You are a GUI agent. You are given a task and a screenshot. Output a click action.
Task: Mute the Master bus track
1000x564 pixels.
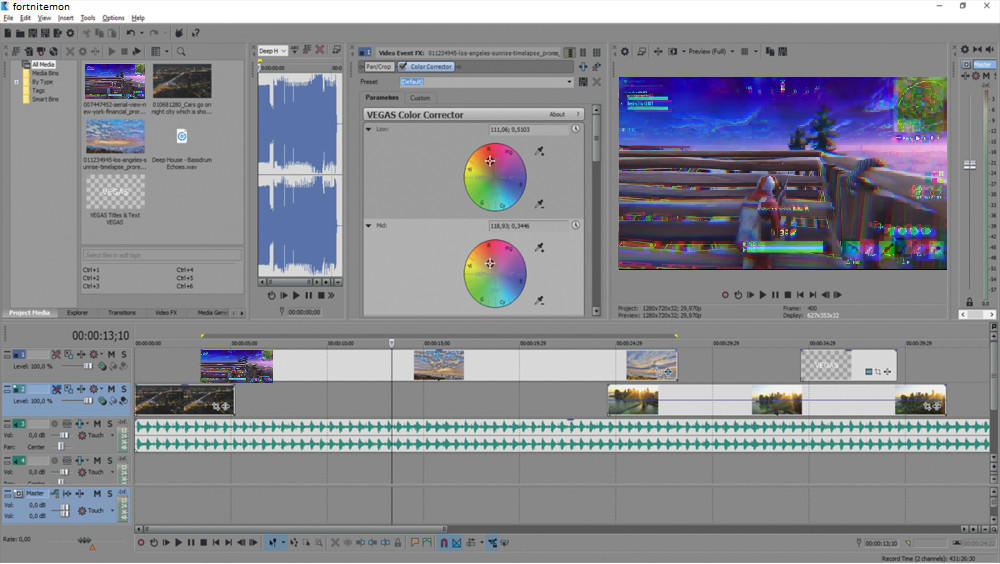(97, 493)
